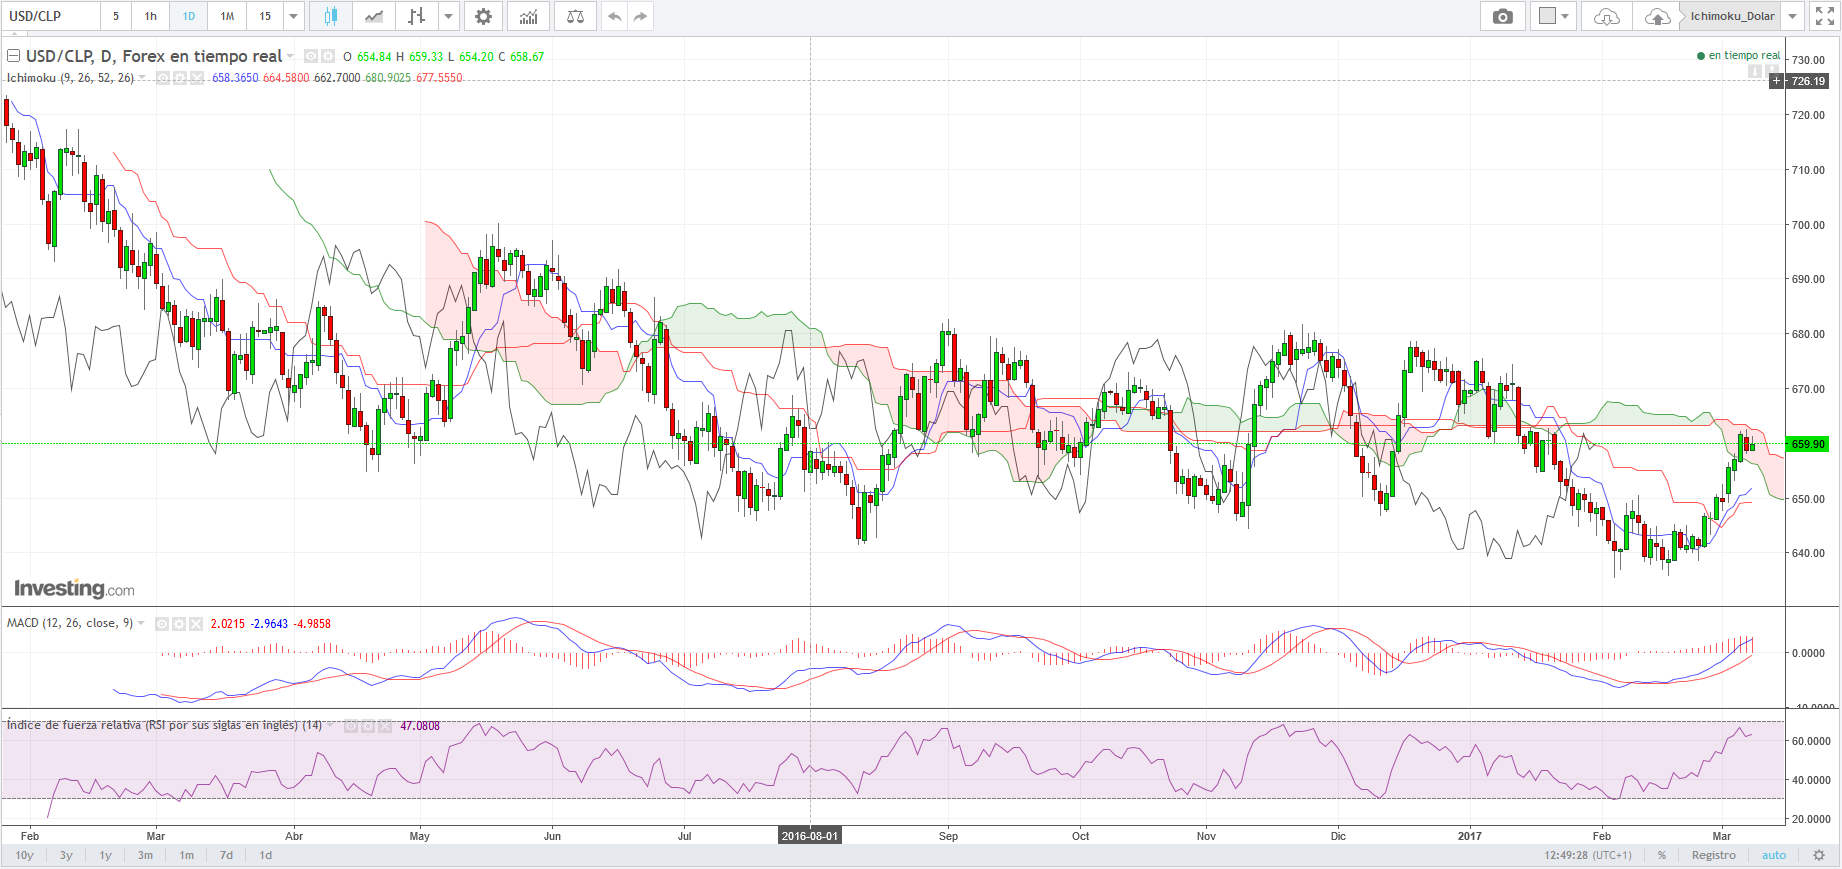Save chart layout to cloud
This screenshot has width=1842, height=869.
pyautogui.click(x=1657, y=16)
